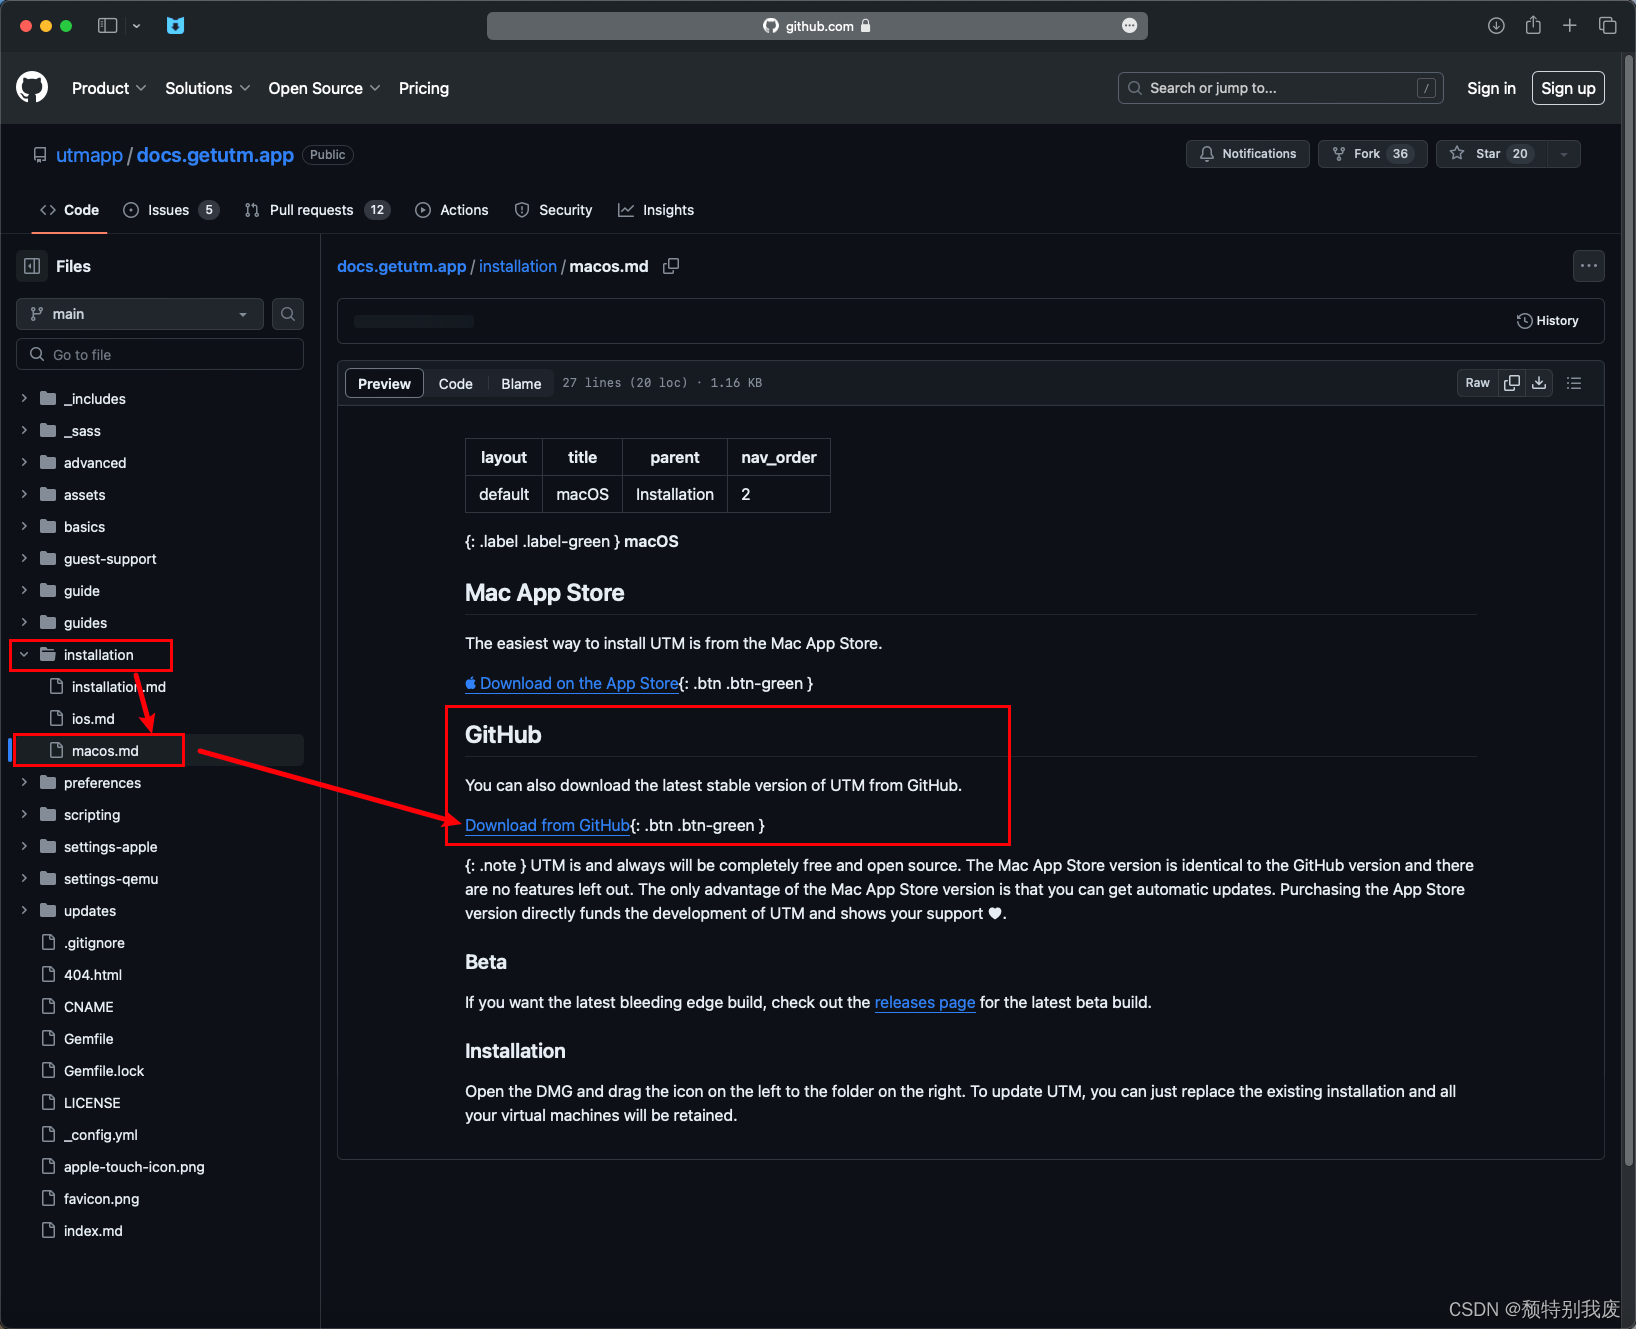Image resolution: width=1636 pixels, height=1329 pixels.
Task: Click the blue shield extension icon
Action: coord(175,26)
